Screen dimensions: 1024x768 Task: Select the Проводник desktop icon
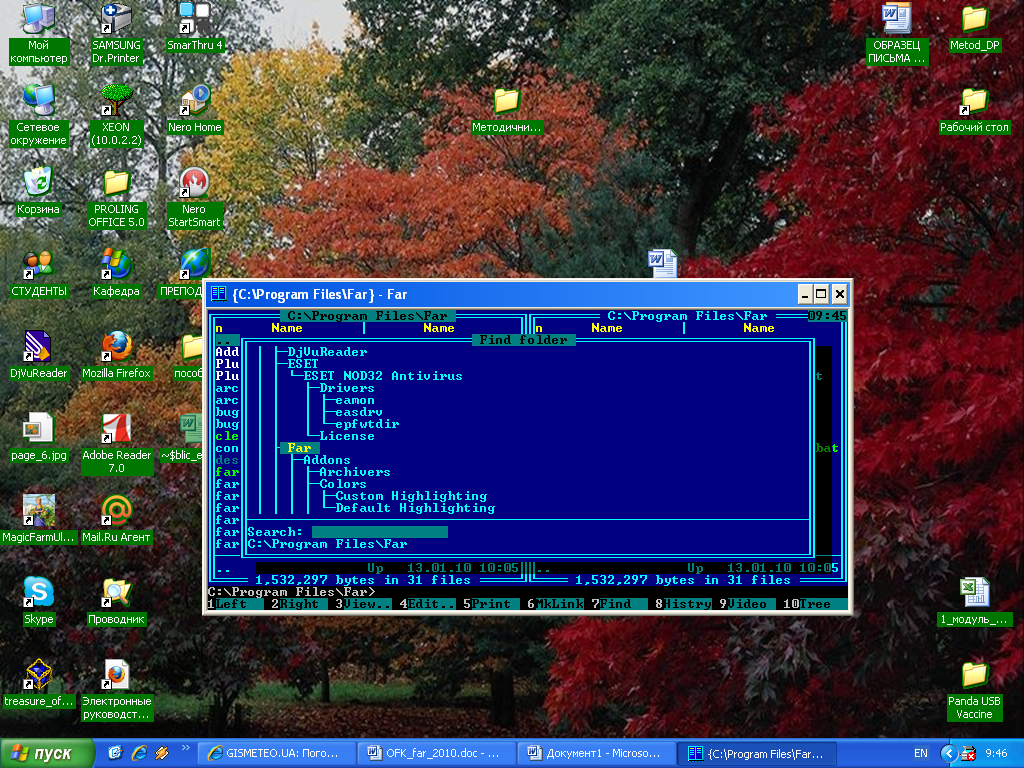coord(116,603)
